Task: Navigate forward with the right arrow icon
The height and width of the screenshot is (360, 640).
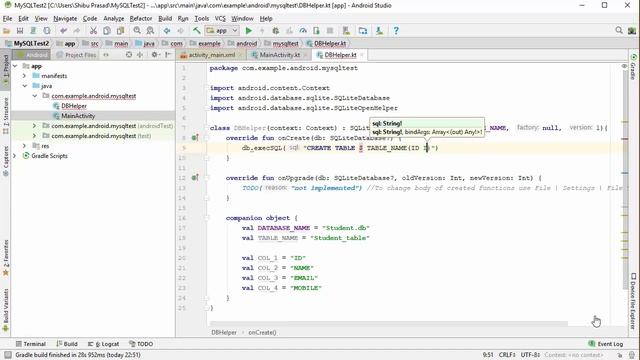Action: click(180, 31)
